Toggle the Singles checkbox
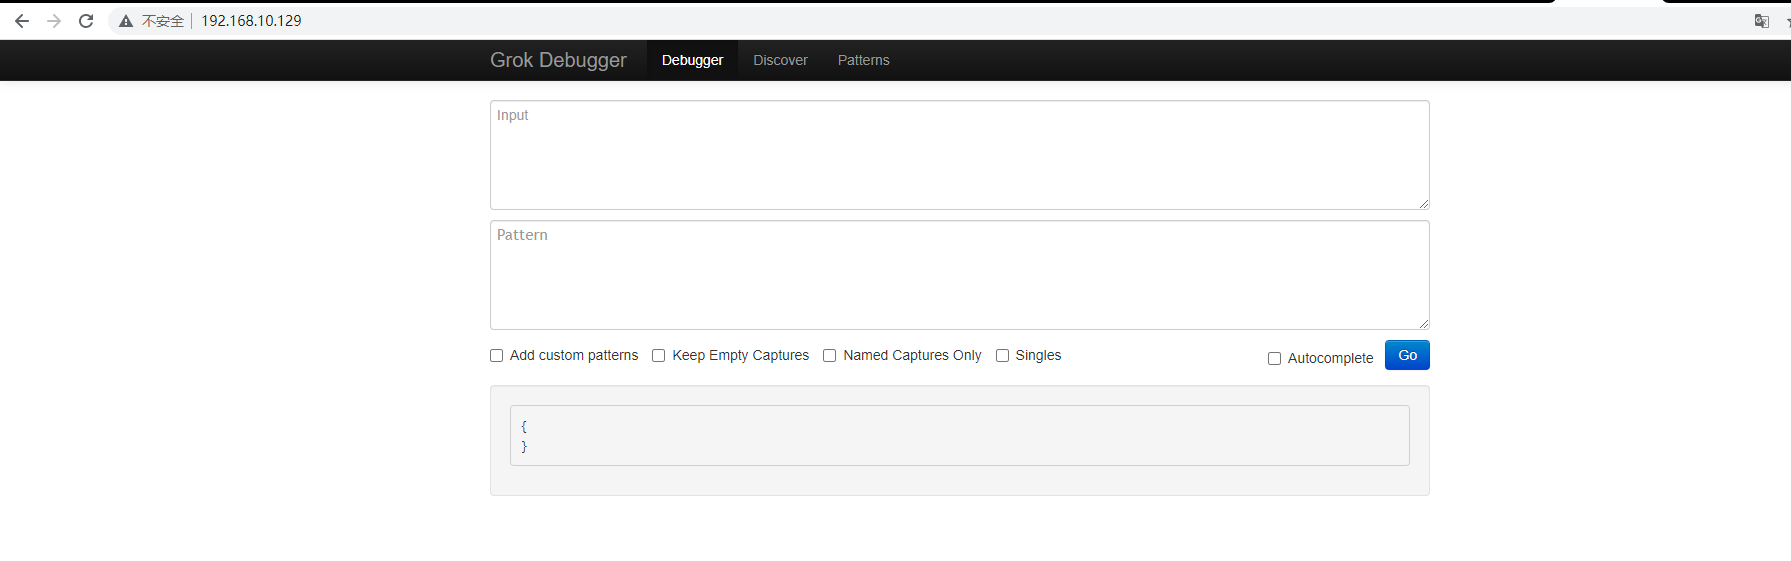This screenshot has width=1791, height=561. (x=1002, y=356)
